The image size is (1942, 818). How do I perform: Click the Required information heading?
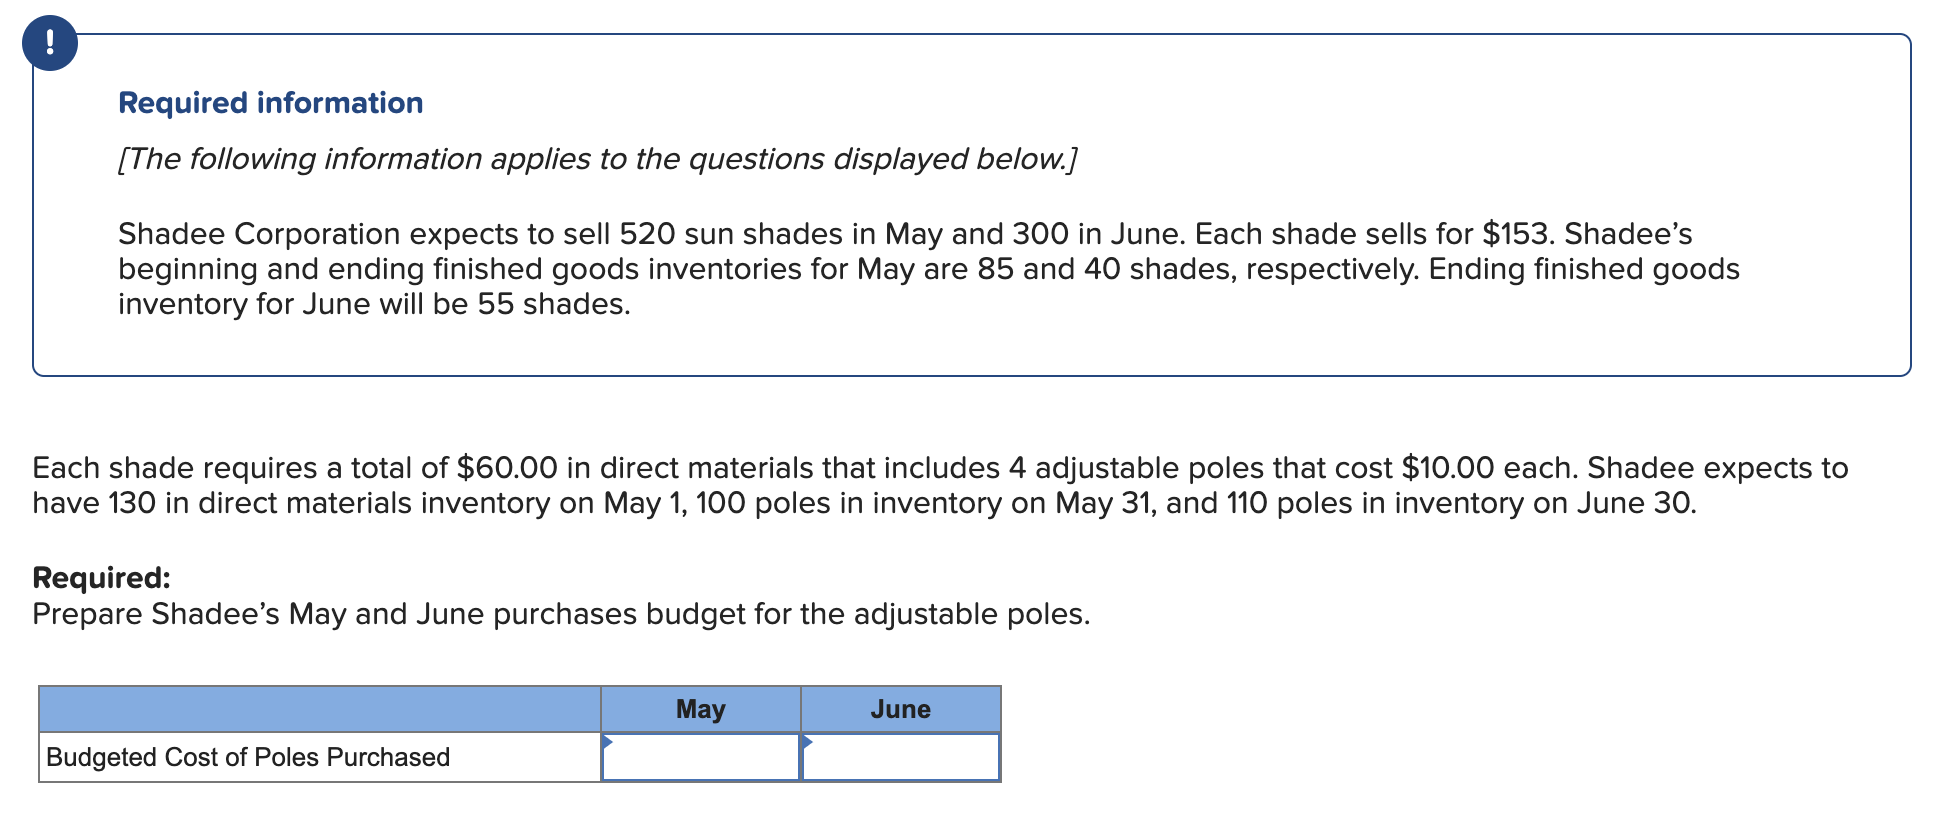270,102
